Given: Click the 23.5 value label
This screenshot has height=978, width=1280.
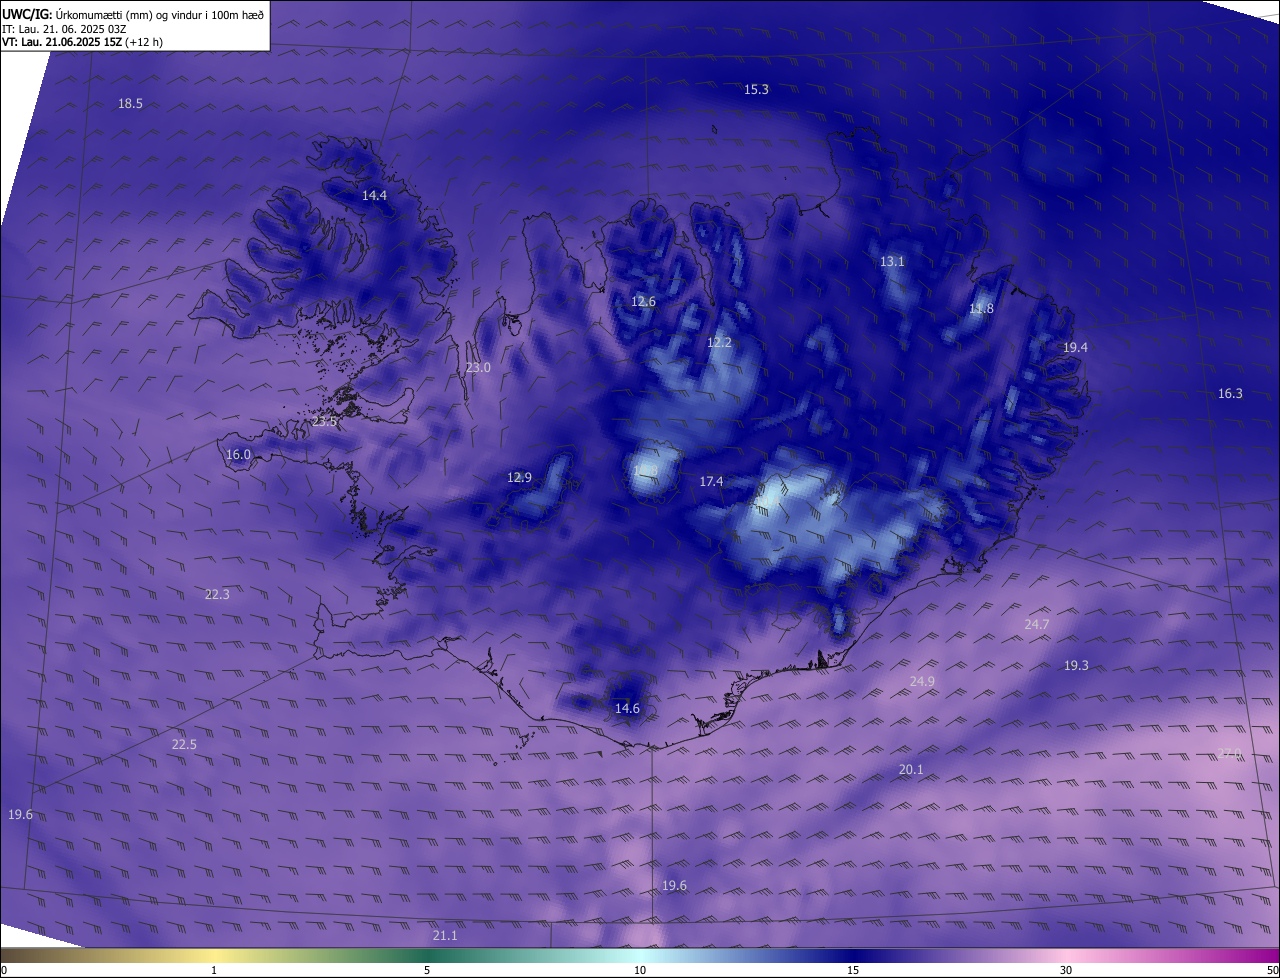Looking at the screenshot, I should point(325,421).
